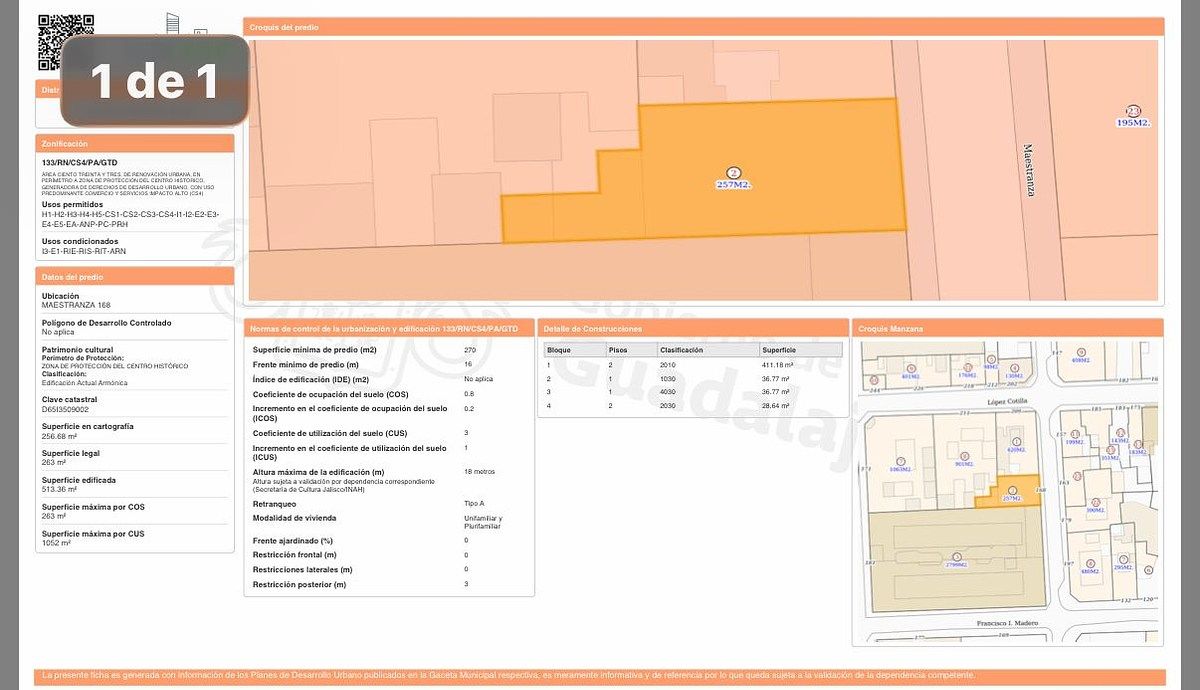Click the Superficie column header in the table

pos(779,350)
